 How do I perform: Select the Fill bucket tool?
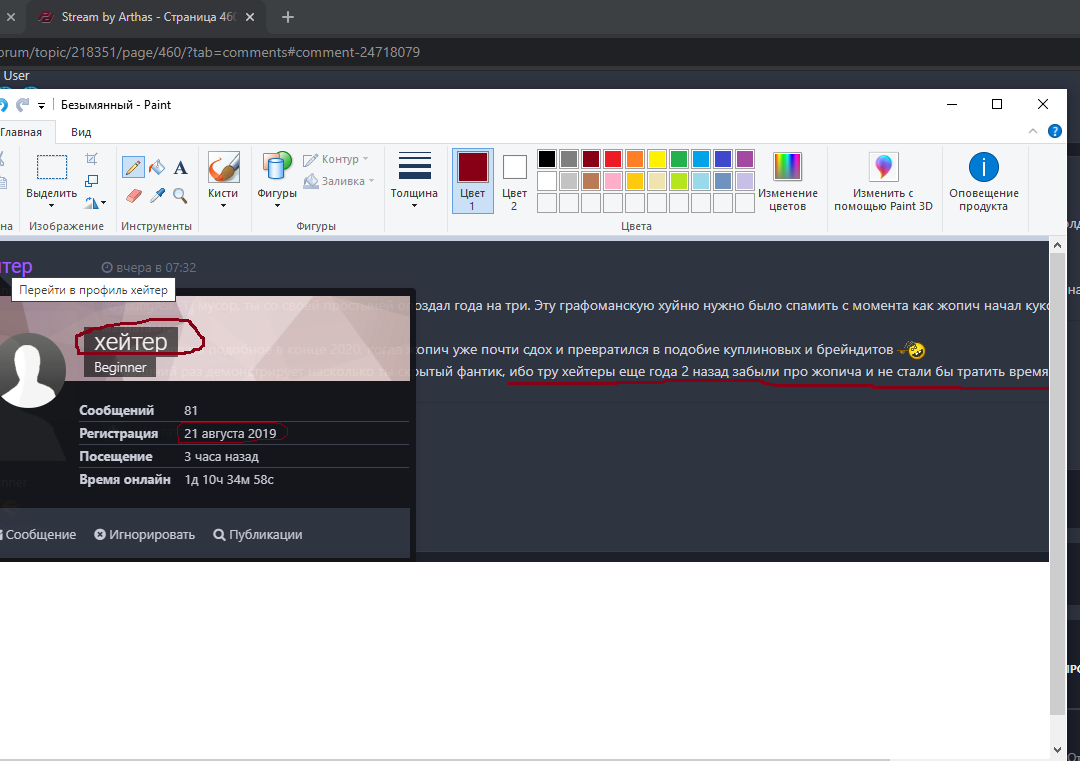coord(157,167)
